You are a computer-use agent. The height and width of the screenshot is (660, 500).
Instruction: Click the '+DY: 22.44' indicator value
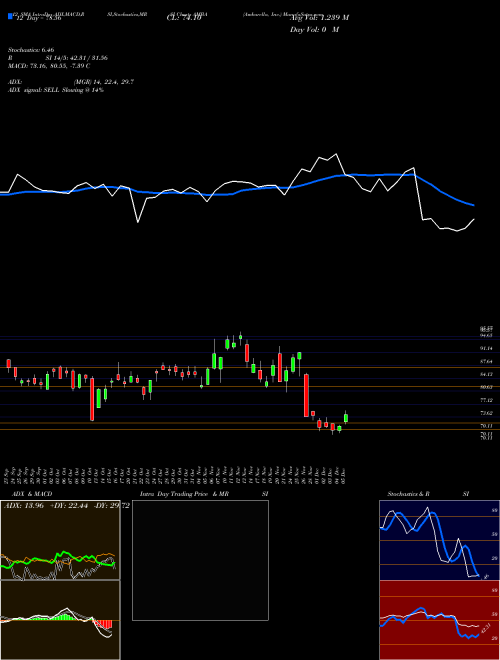tap(69, 506)
